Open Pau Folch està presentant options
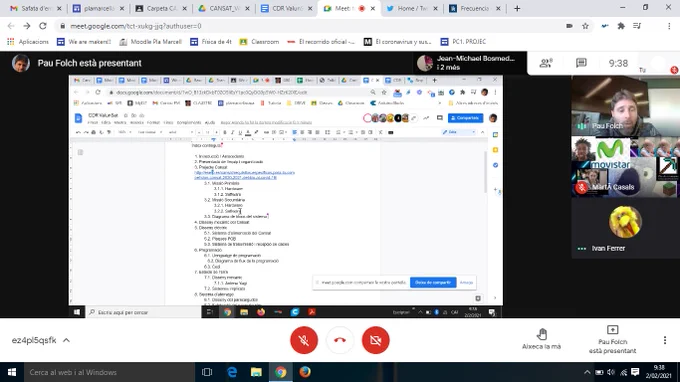 point(612,340)
